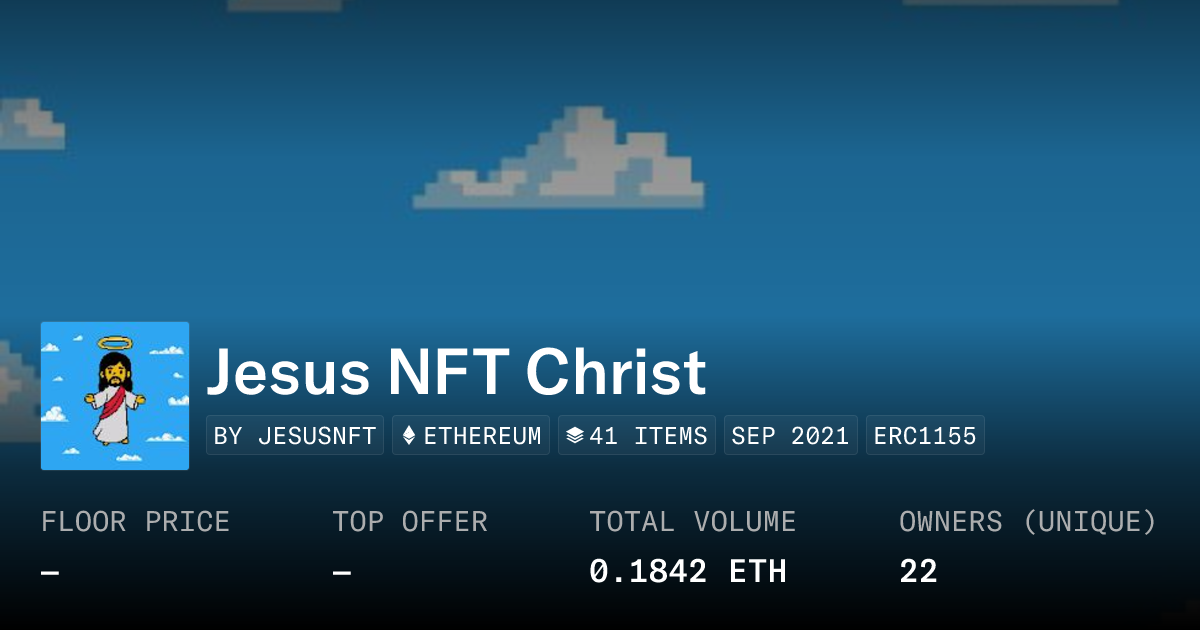Click the SEP 2021 creation date badge
Viewport: 1200px width, 630px height.
pos(790,436)
